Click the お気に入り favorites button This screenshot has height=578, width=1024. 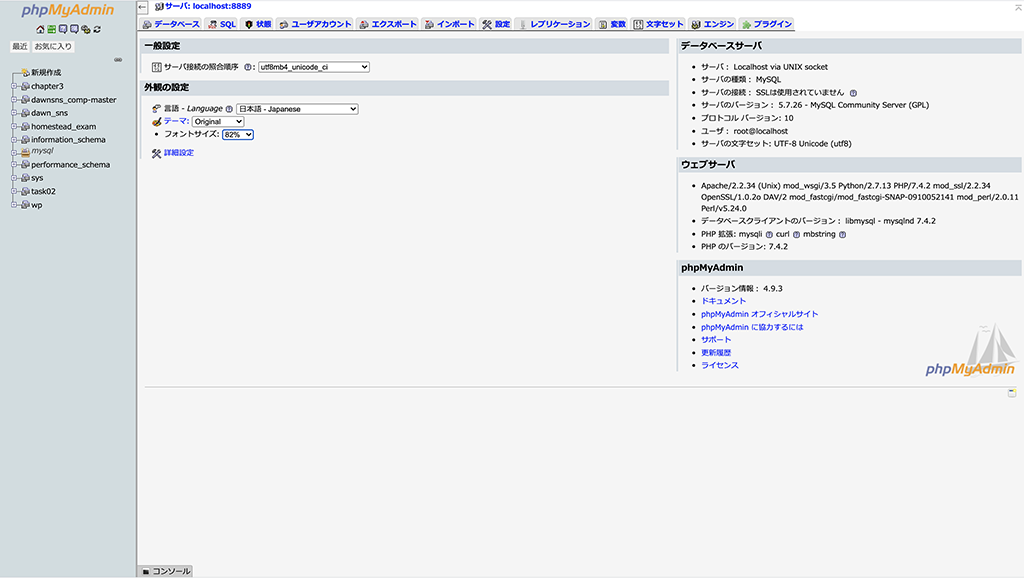[53, 46]
